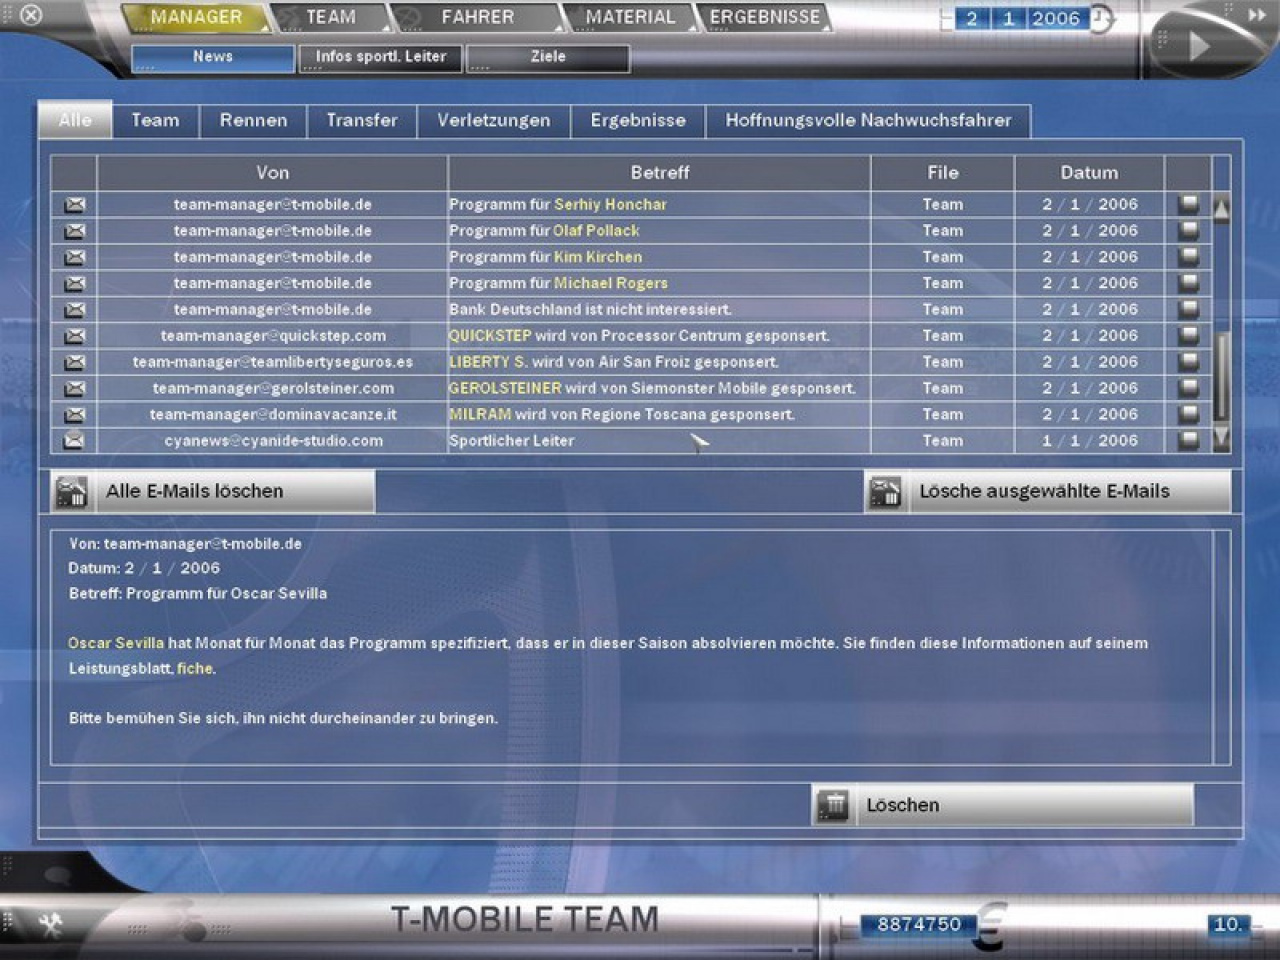The height and width of the screenshot is (960, 1280).
Task: Click trash icon of Lösche ausgewählte E-Mails
Action: tap(885, 491)
